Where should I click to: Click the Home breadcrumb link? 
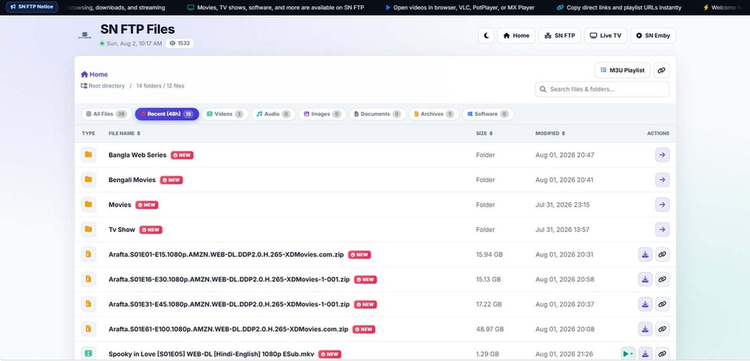(94, 74)
